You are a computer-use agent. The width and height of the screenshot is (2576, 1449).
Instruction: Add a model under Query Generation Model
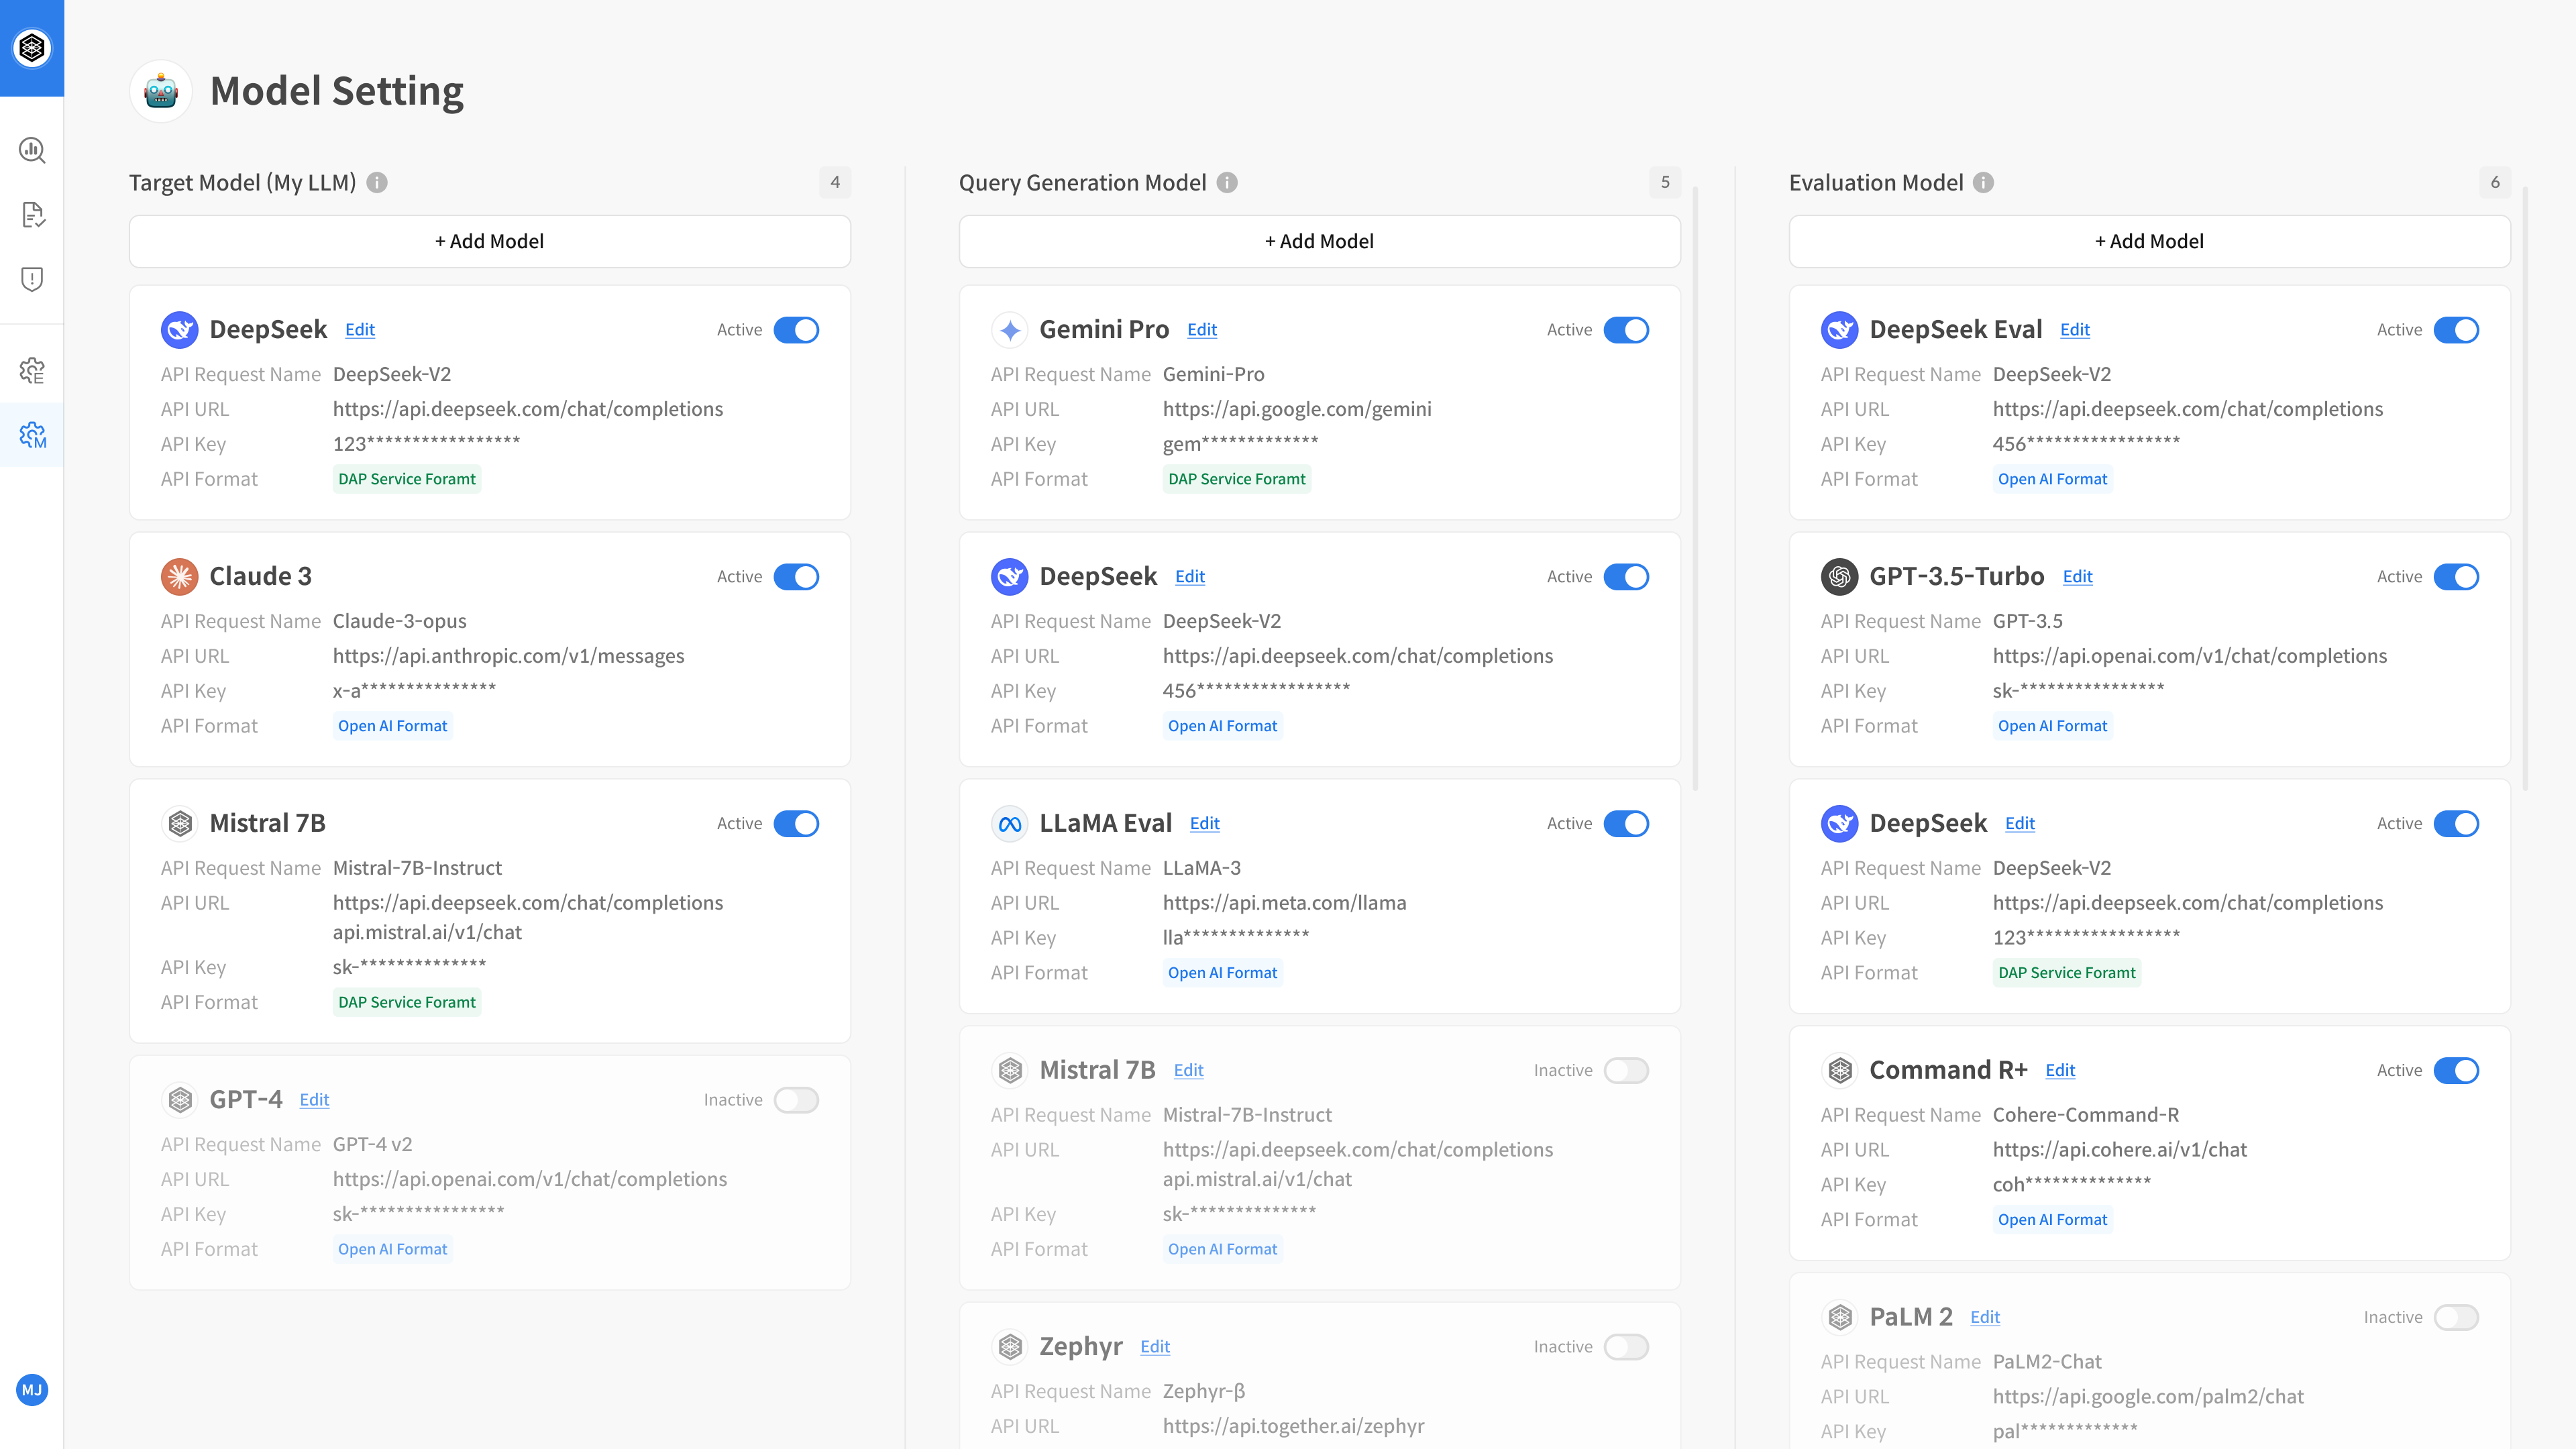coord(1320,241)
